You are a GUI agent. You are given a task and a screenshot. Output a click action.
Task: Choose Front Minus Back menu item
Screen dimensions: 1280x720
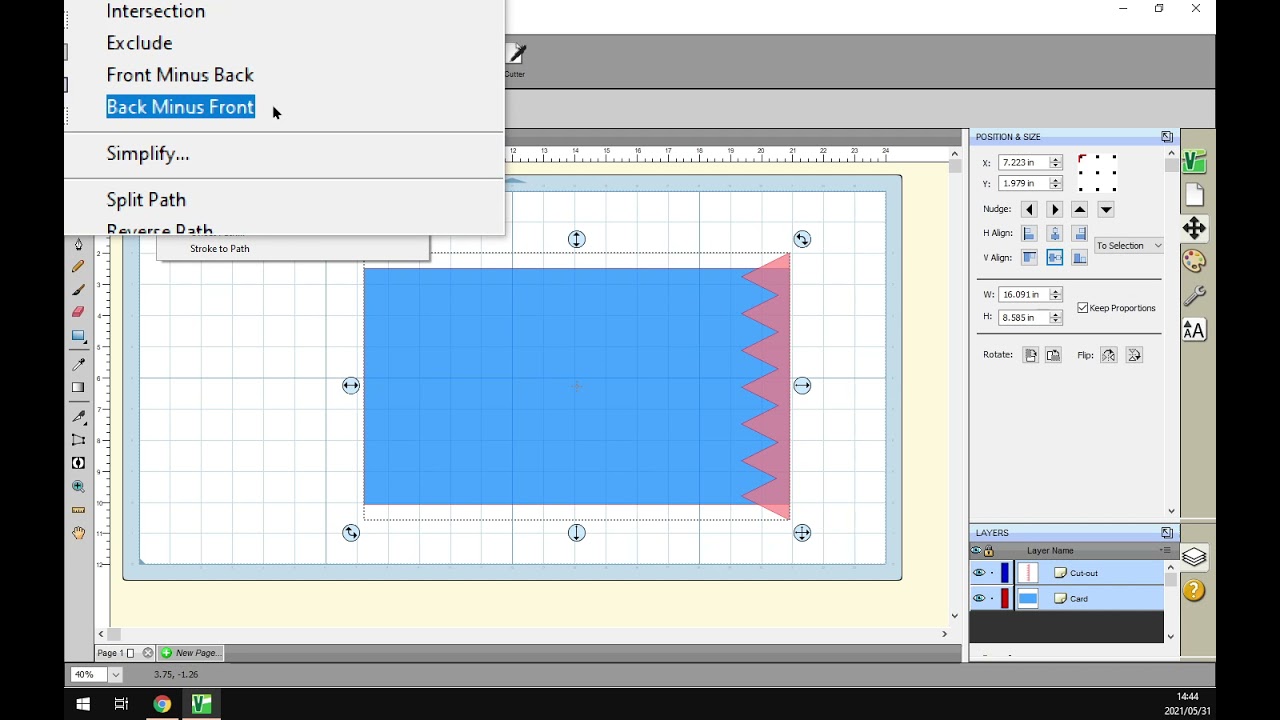click(180, 75)
